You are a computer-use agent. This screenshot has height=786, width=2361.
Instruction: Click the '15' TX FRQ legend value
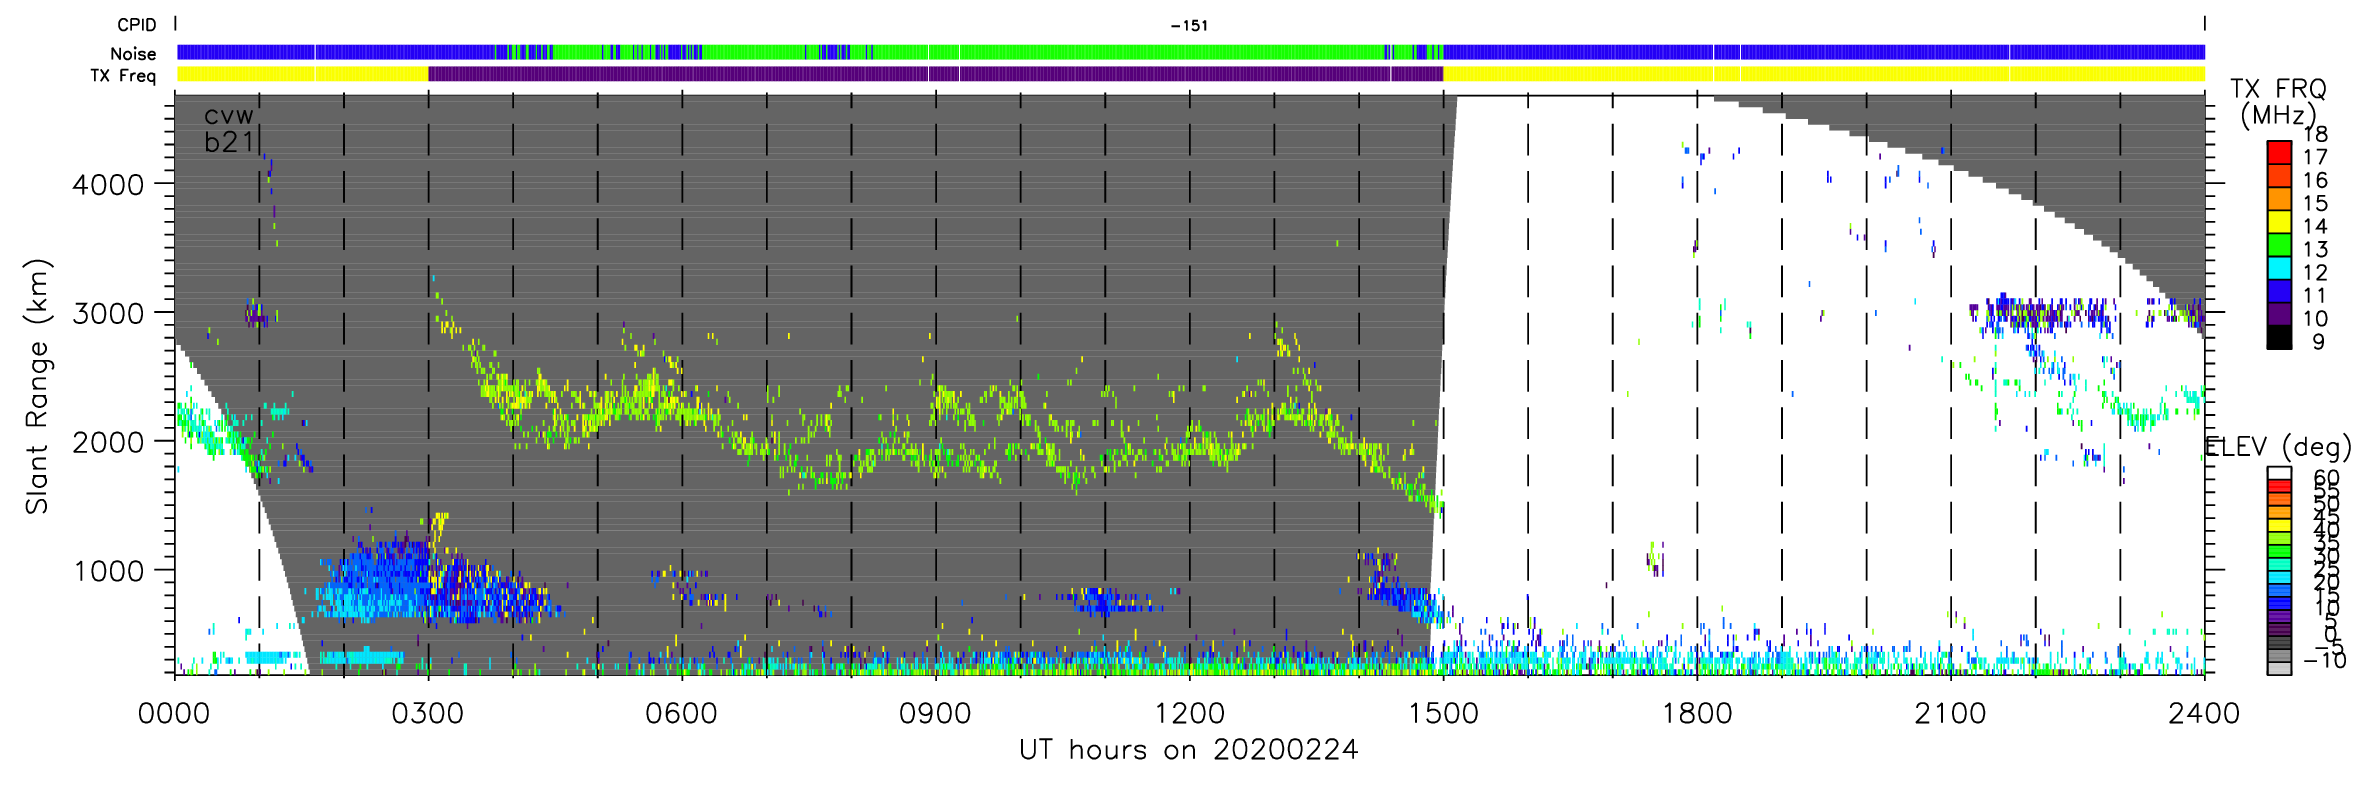click(2315, 203)
